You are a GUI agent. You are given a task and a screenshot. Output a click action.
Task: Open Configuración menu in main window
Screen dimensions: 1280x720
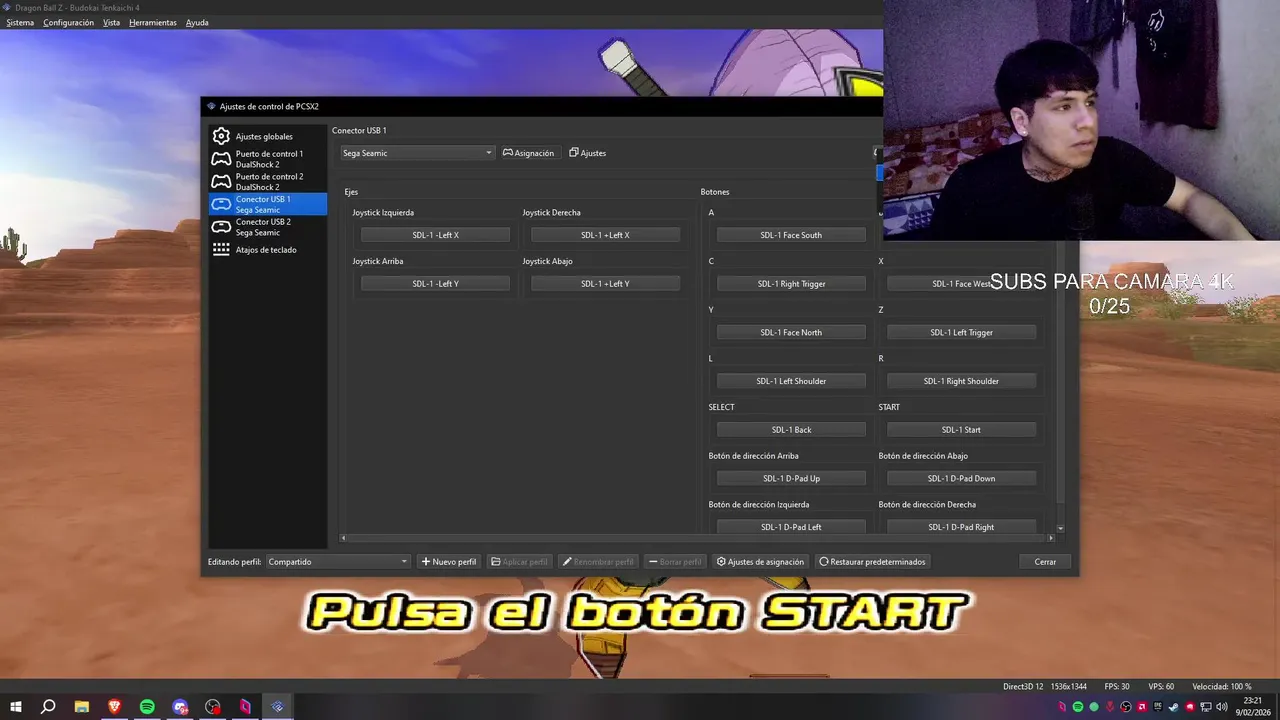[68, 22]
